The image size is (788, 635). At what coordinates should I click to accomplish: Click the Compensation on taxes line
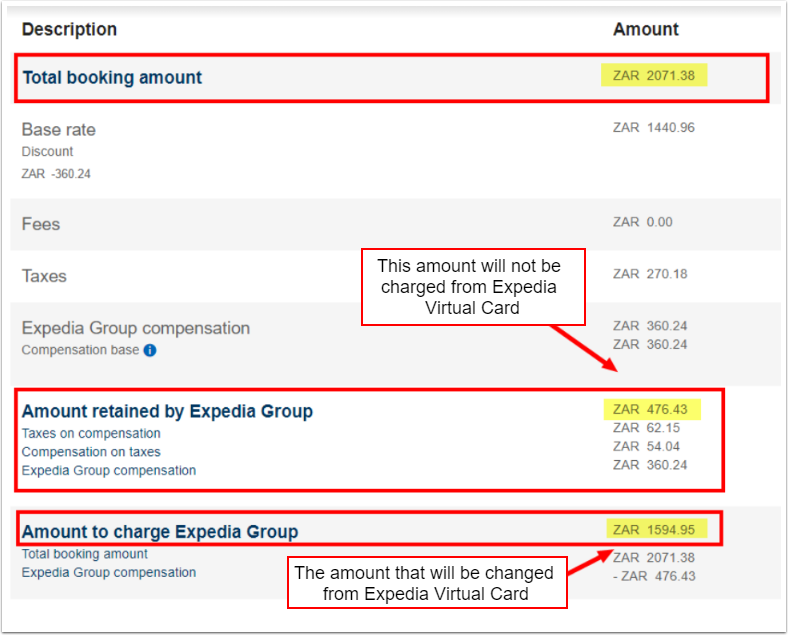coord(91,452)
